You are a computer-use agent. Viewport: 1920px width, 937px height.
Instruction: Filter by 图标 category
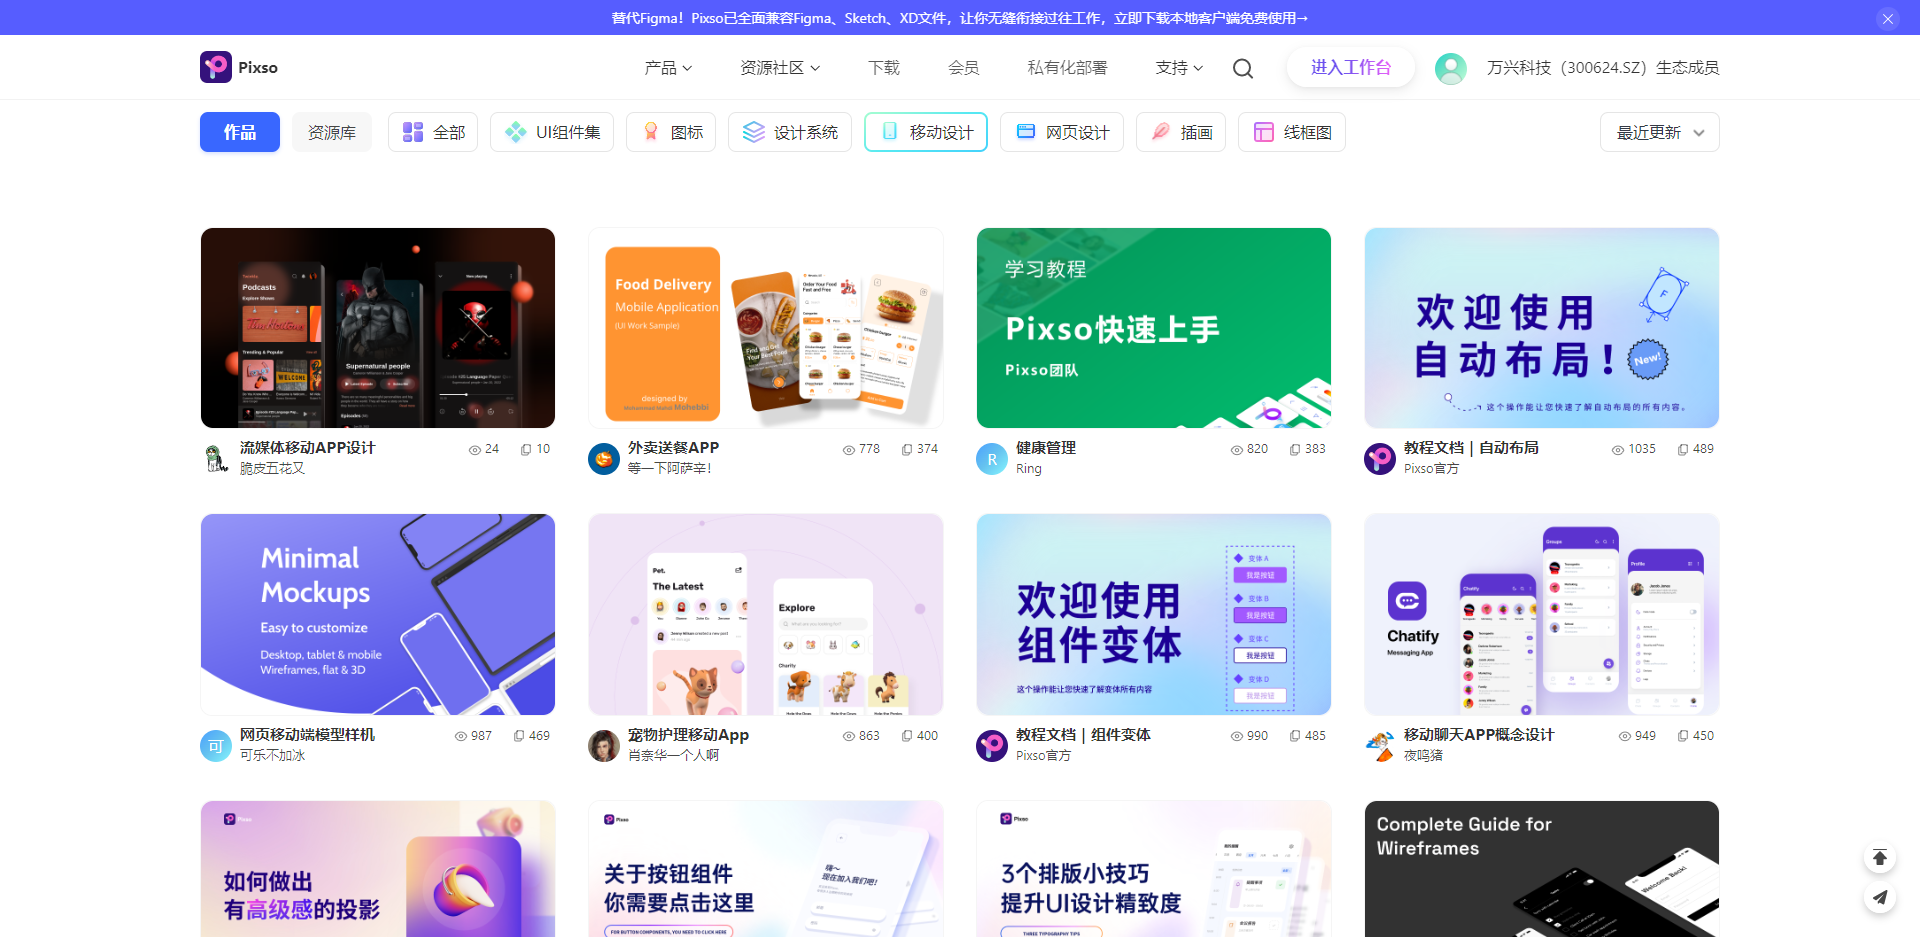(671, 132)
